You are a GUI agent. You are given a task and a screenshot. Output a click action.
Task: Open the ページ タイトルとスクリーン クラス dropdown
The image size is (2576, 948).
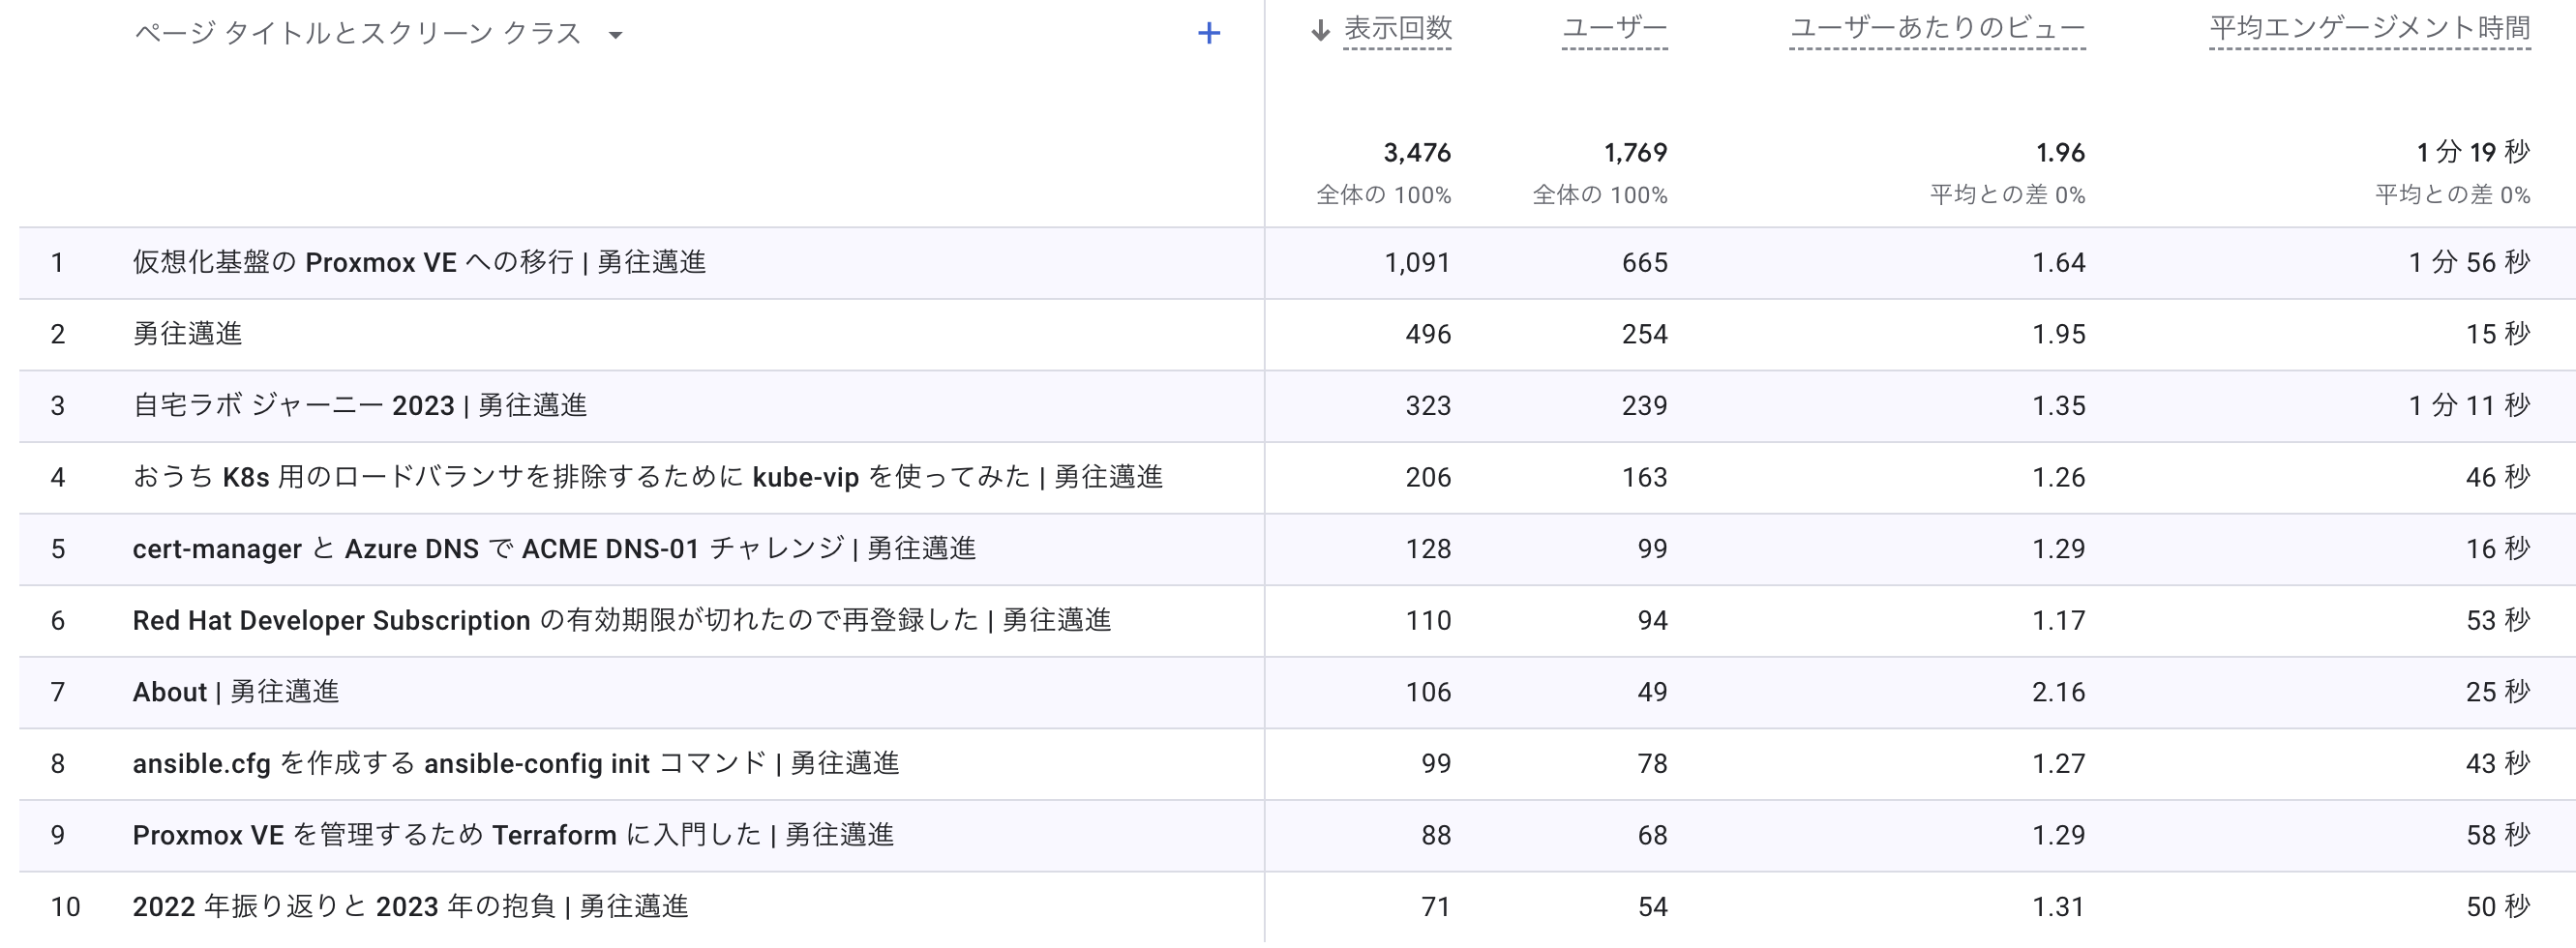(616, 35)
